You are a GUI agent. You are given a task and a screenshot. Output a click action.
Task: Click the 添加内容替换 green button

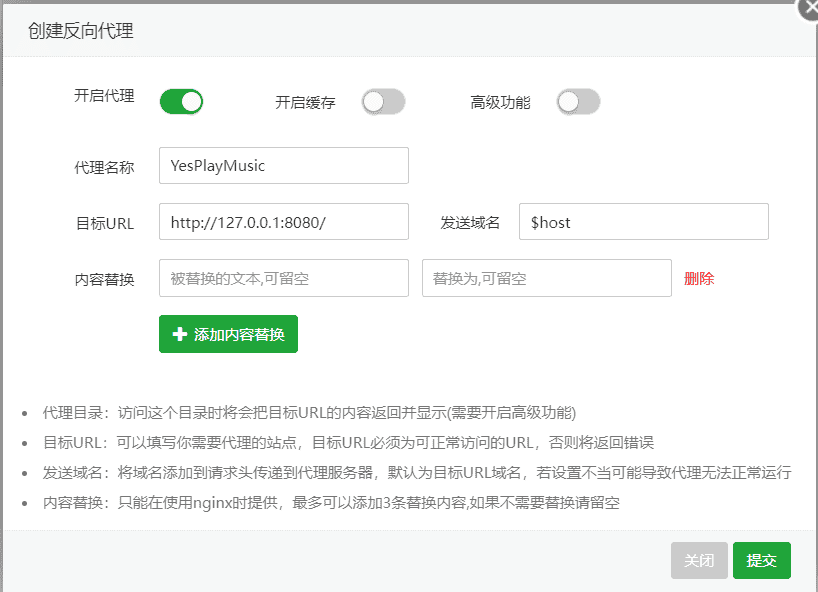[x=227, y=334]
